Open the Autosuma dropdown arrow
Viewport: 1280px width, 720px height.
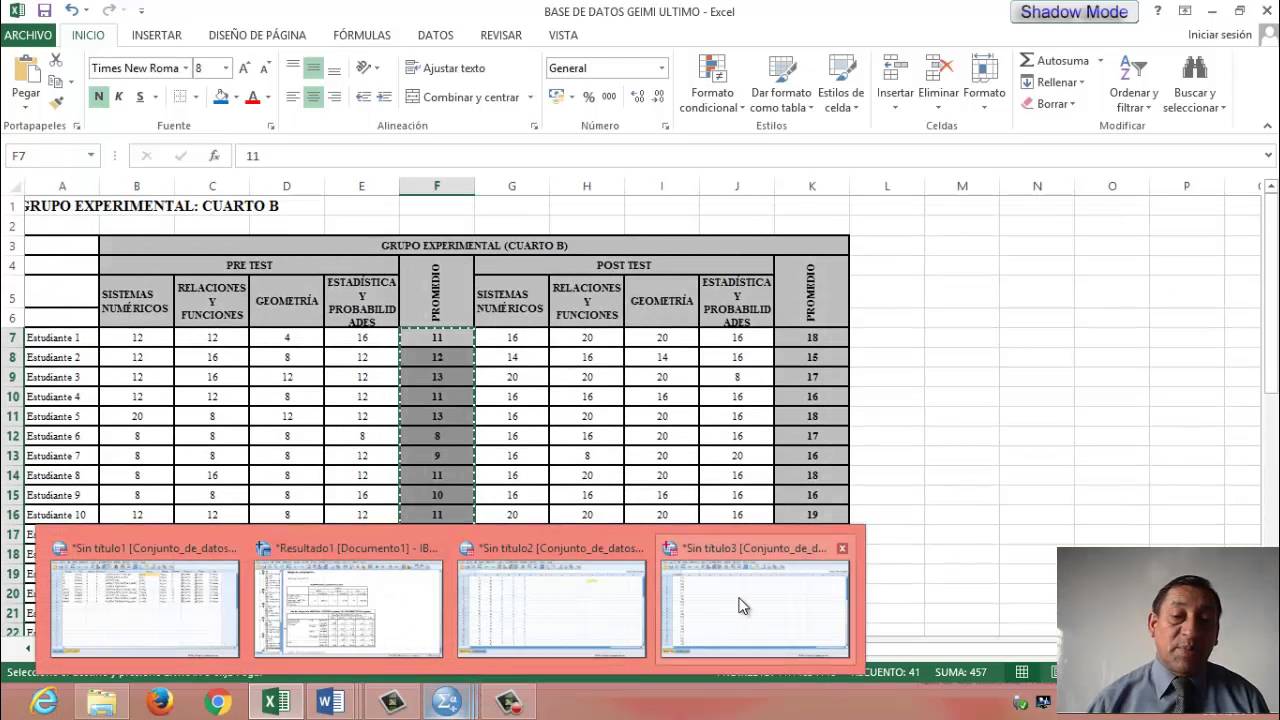point(1100,61)
